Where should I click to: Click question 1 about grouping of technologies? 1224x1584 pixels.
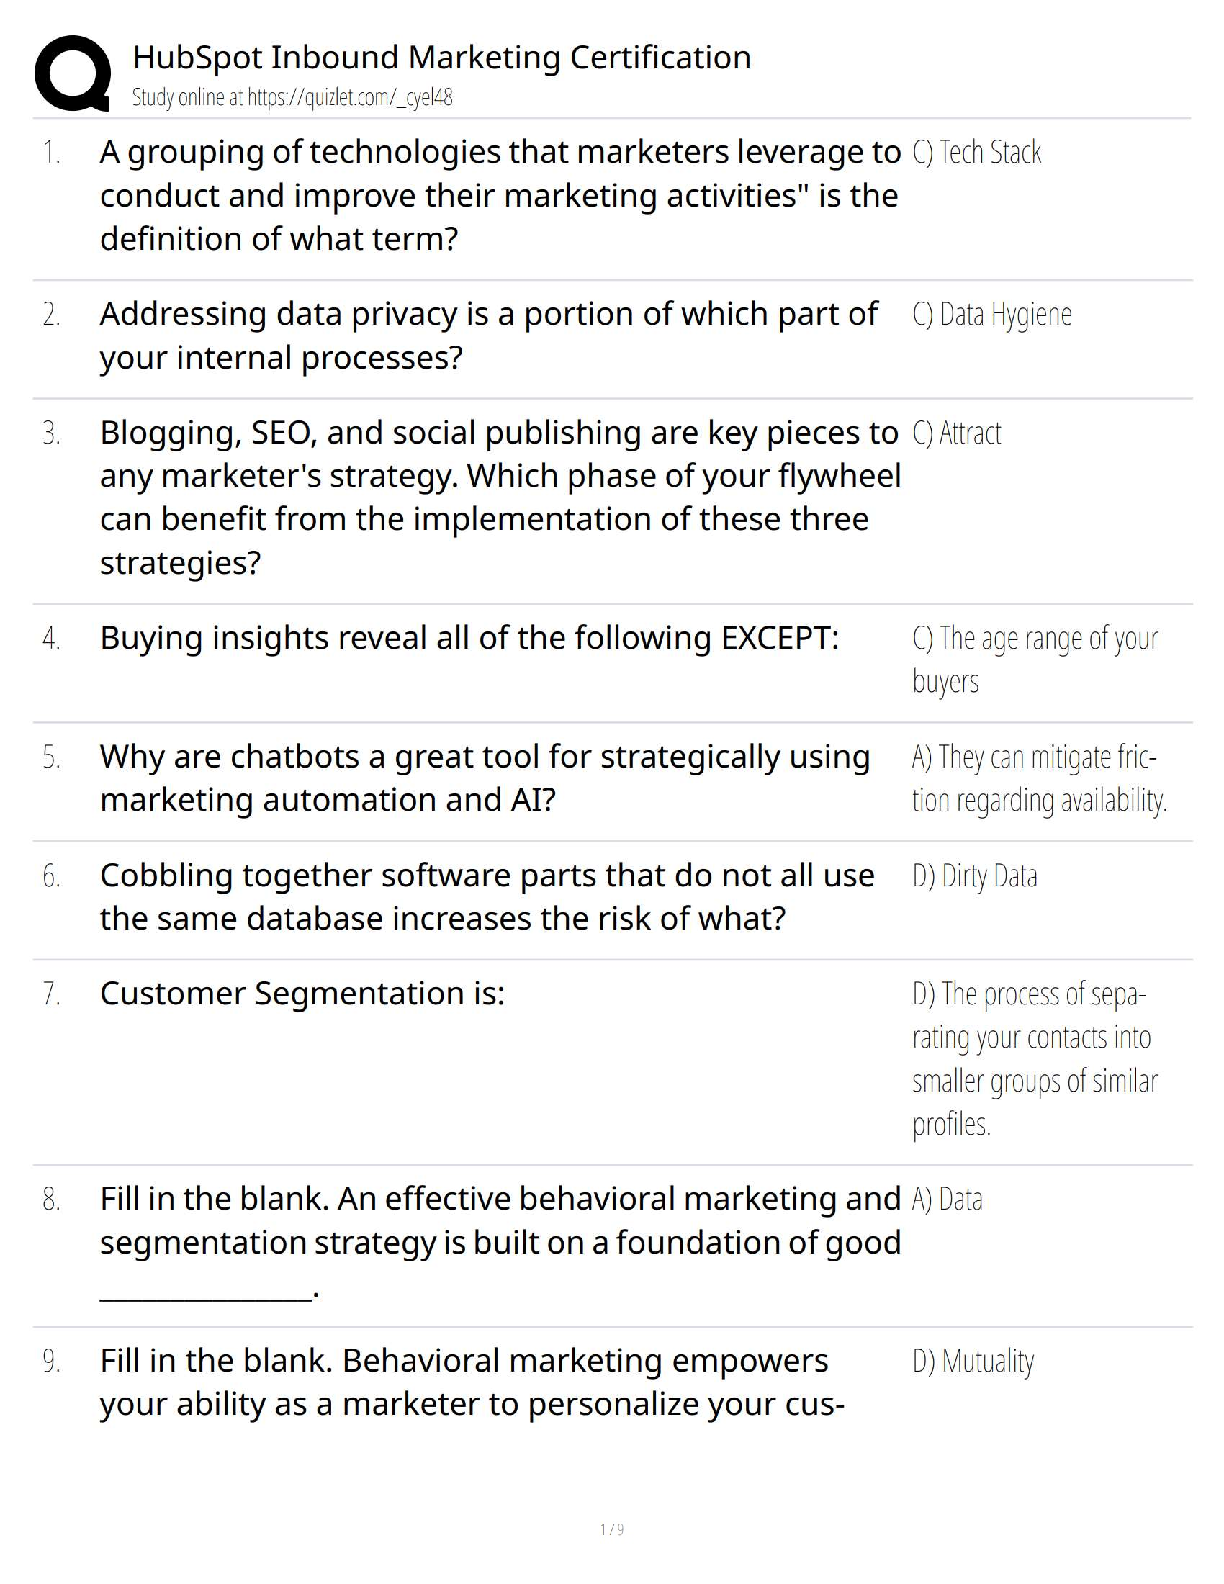(499, 195)
